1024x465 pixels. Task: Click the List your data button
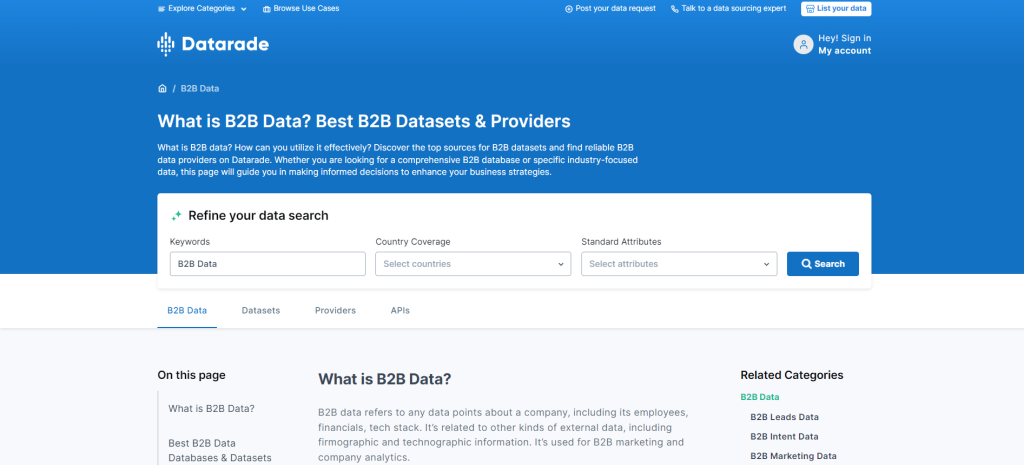coord(836,8)
